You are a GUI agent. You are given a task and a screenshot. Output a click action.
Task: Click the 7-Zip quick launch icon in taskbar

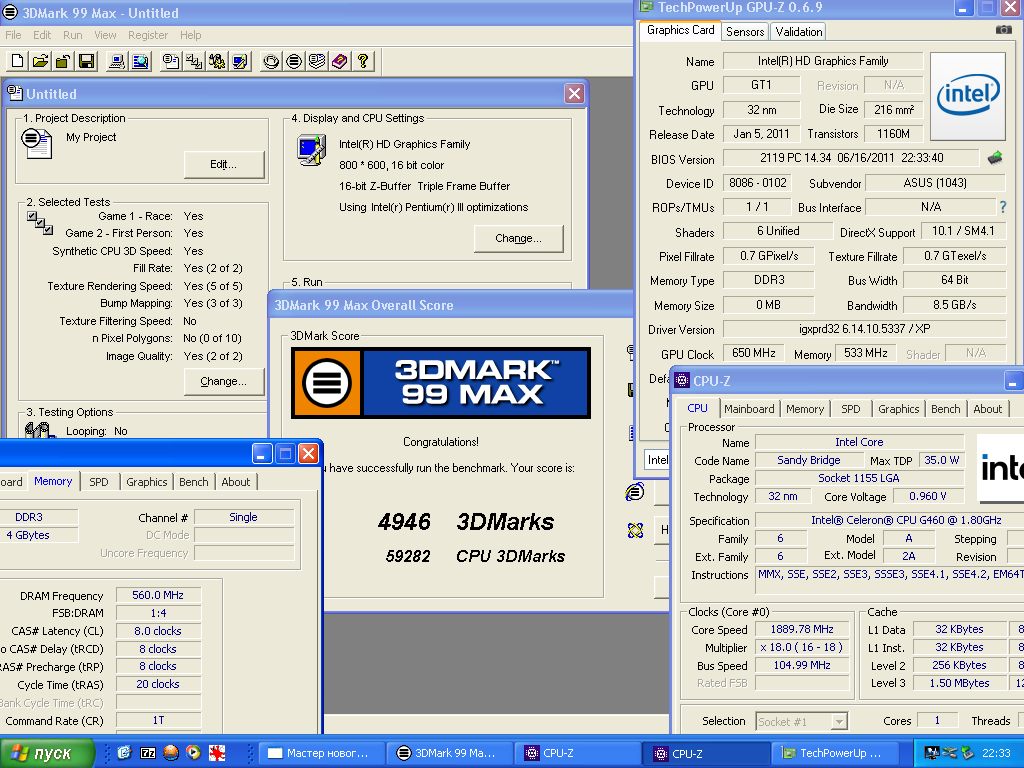pos(148,752)
